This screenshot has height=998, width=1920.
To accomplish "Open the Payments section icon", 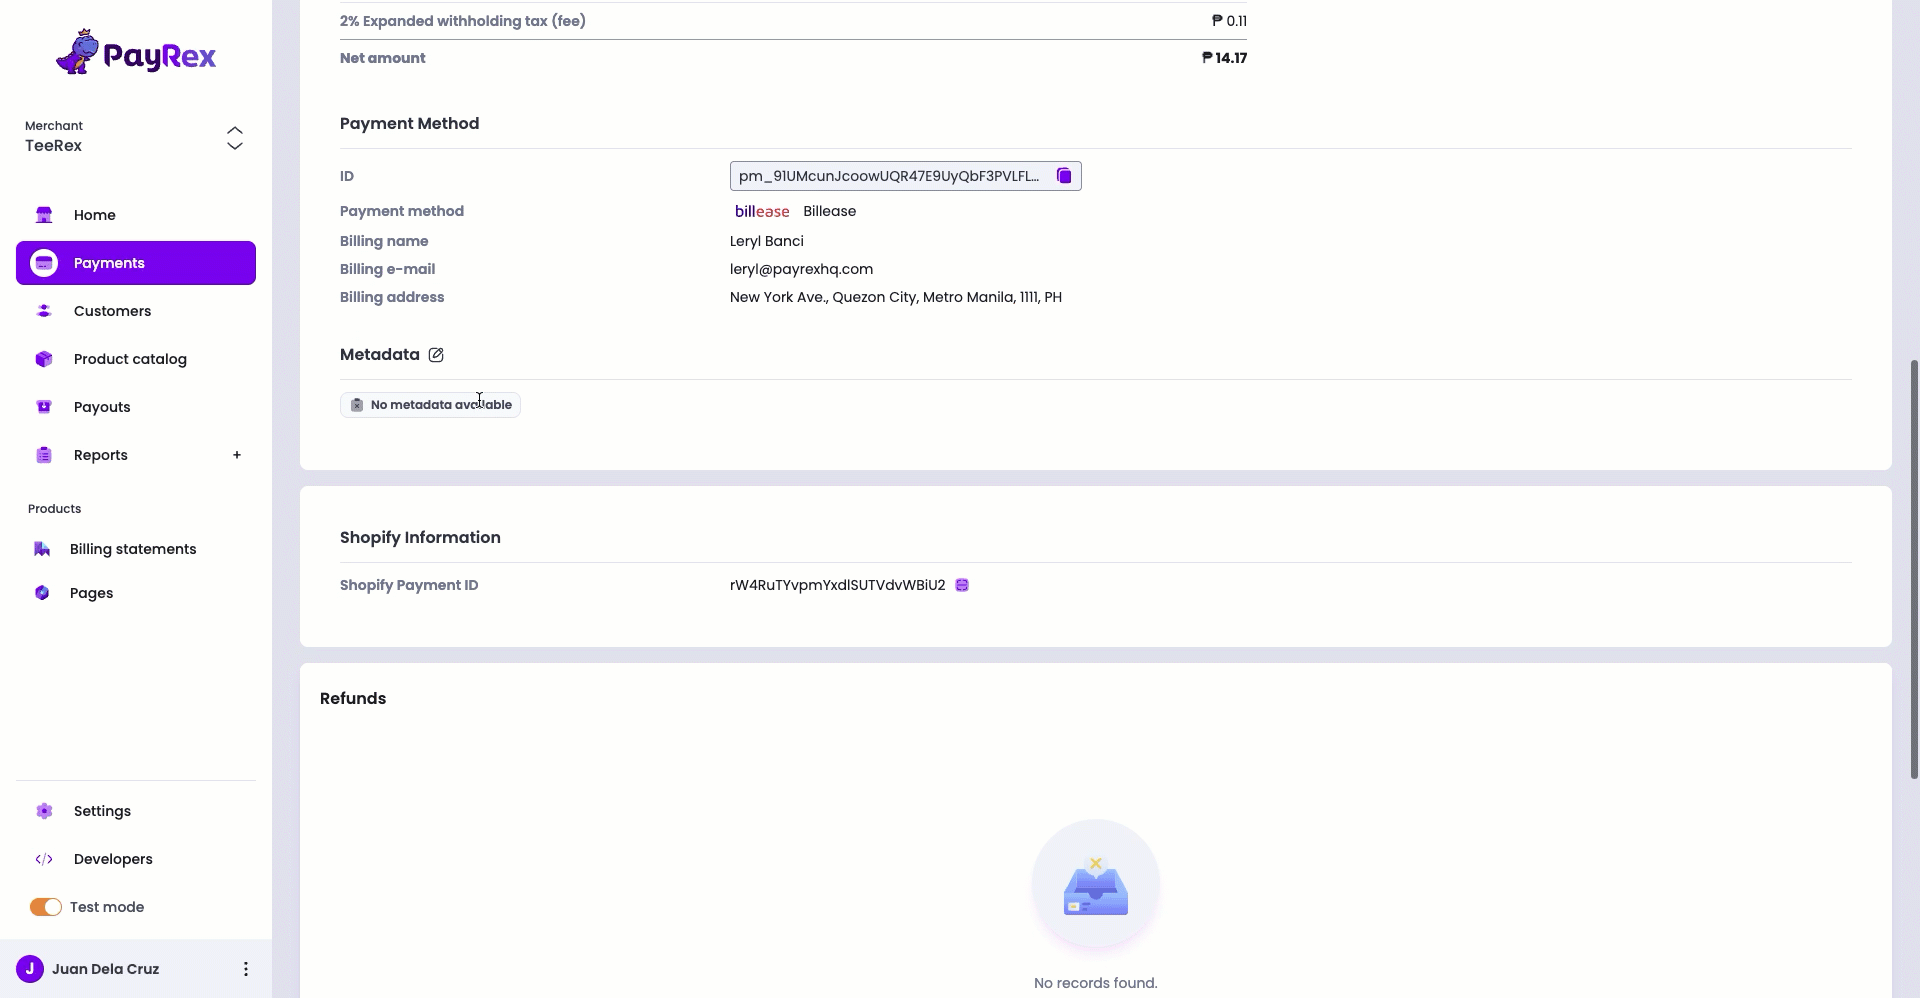I will click(43, 263).
